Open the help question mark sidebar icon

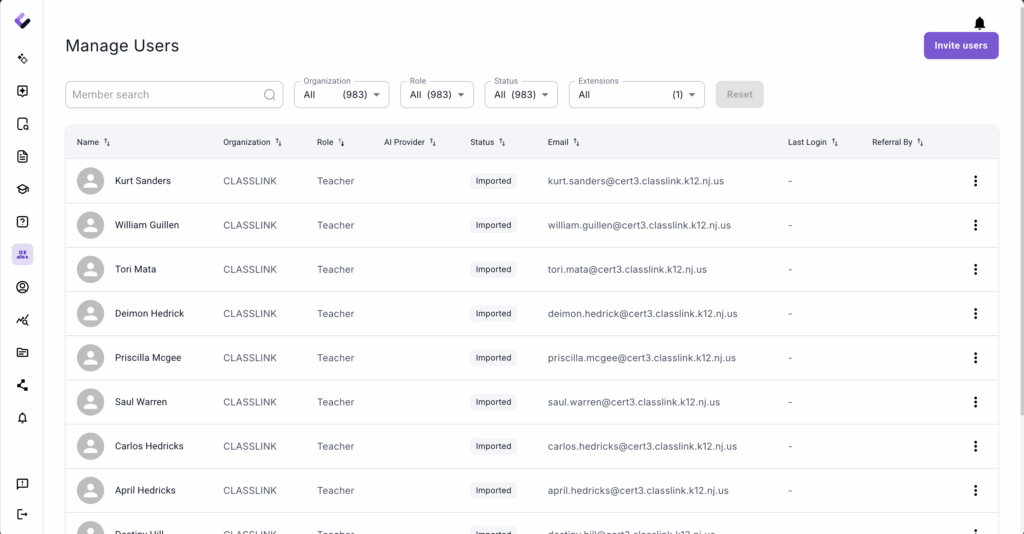[x=22, y=222]
